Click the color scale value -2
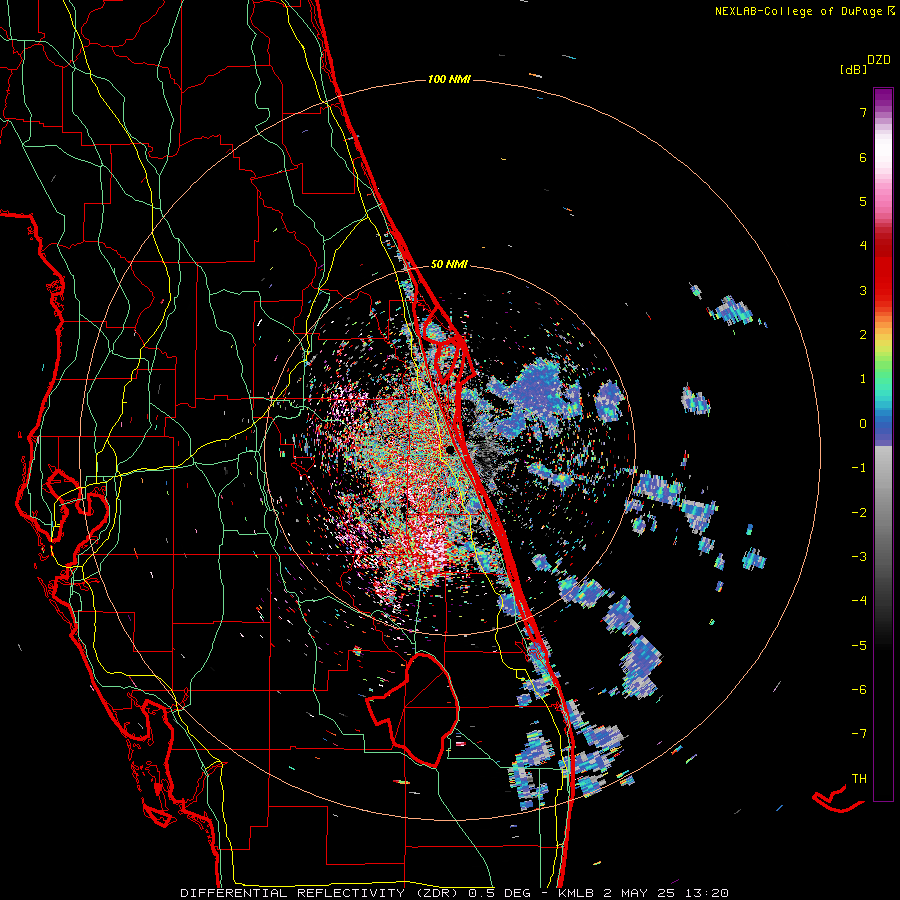The image size is (900, 900). click(x=859, y=512)
